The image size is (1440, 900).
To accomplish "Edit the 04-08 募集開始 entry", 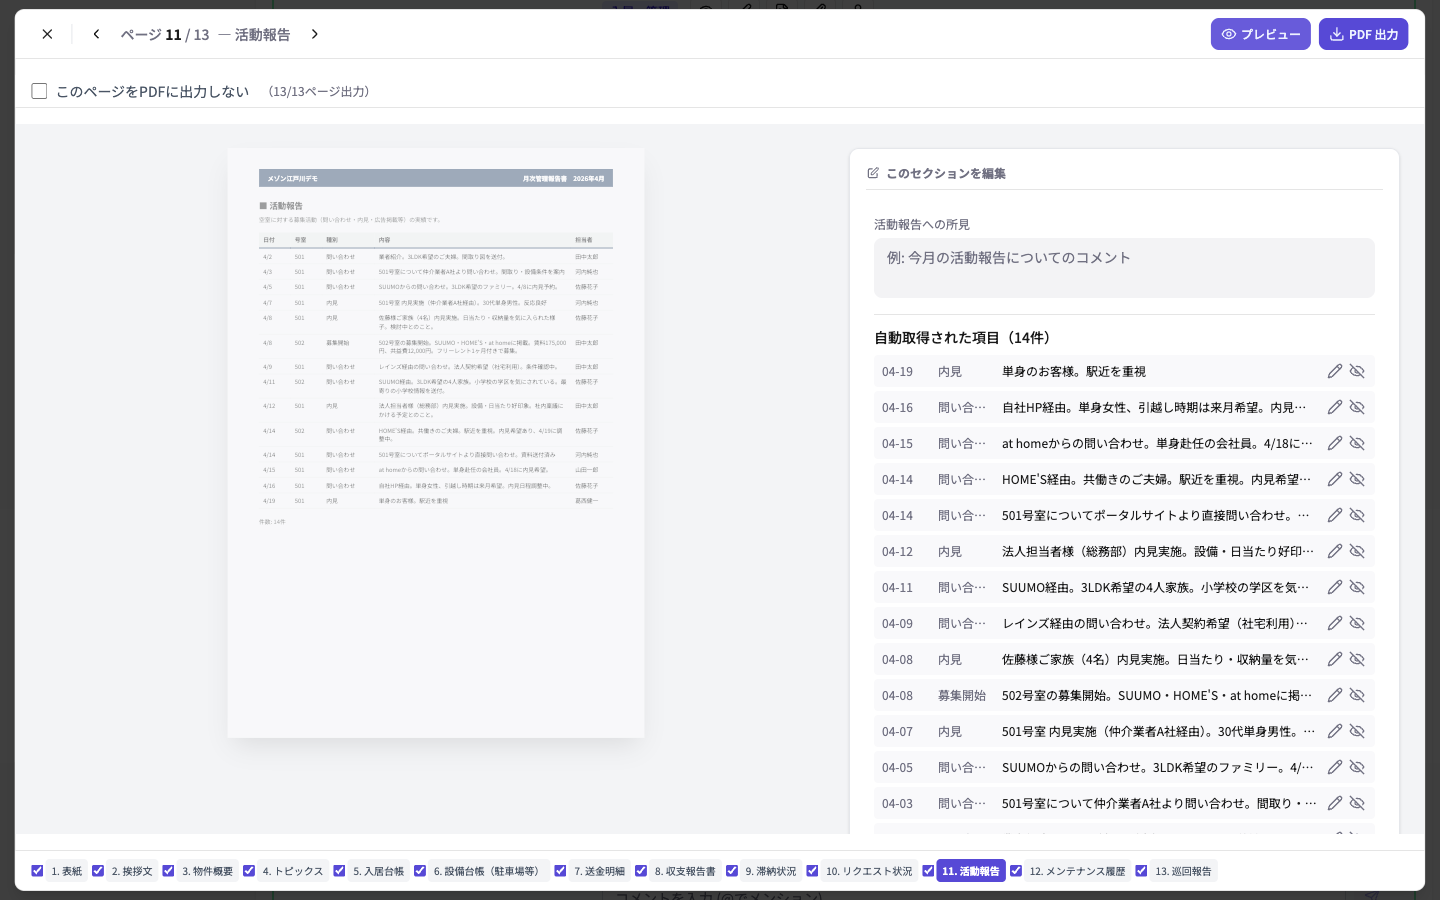I will point(1335,695).
